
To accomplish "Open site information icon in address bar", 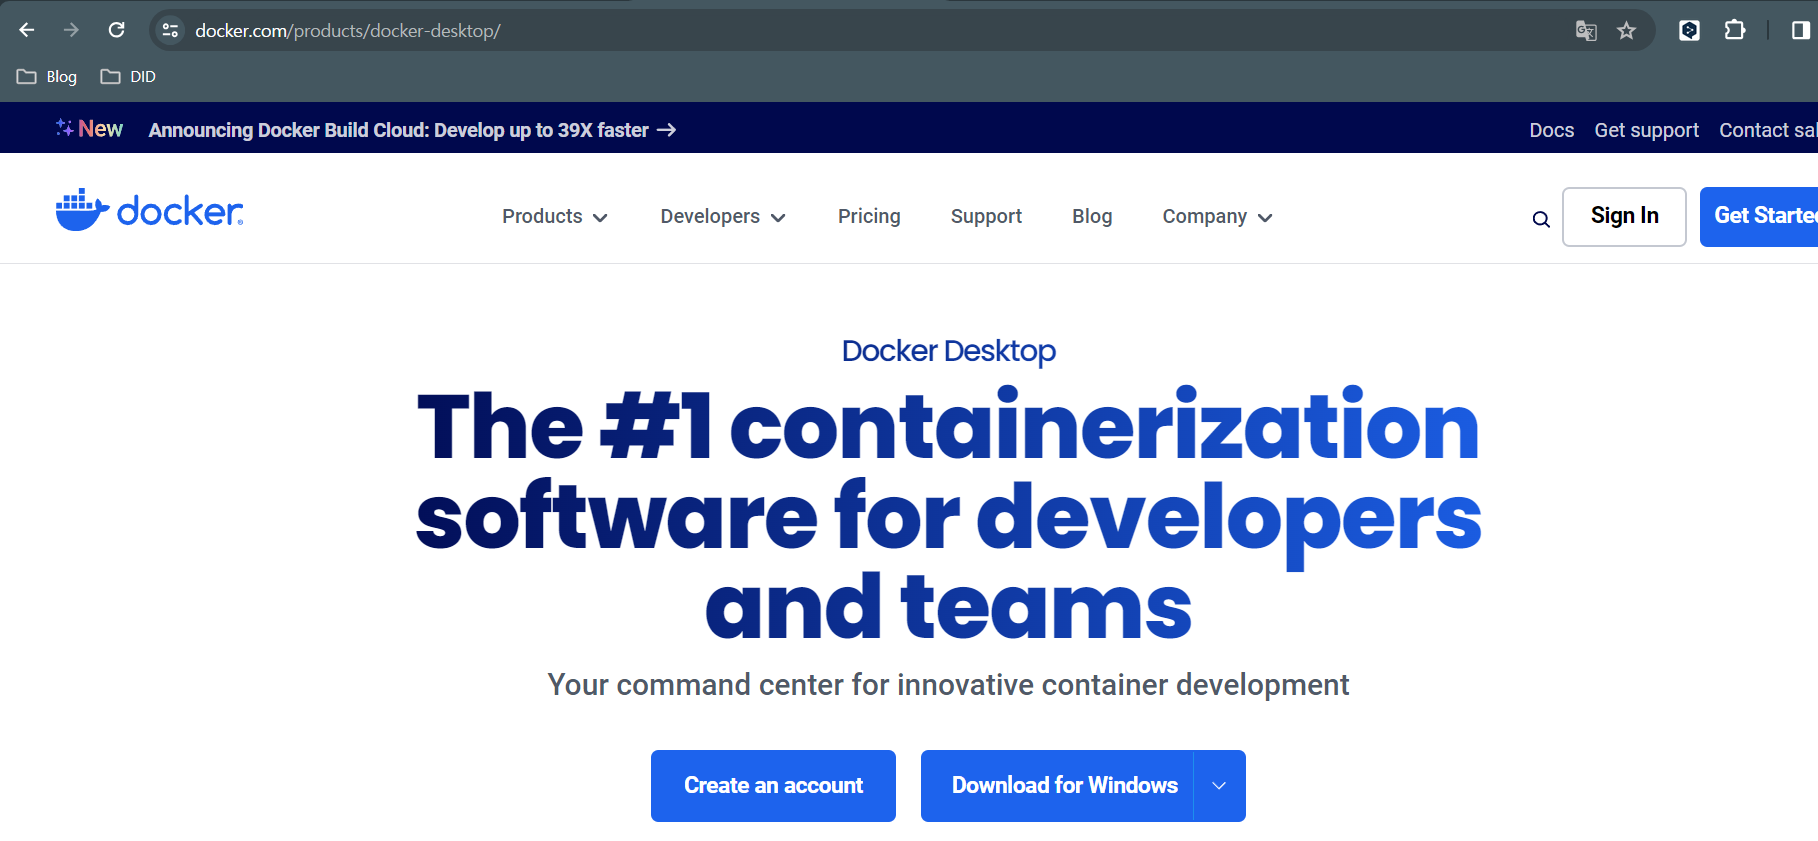I will pyautogui.click(x=170, y=31).
